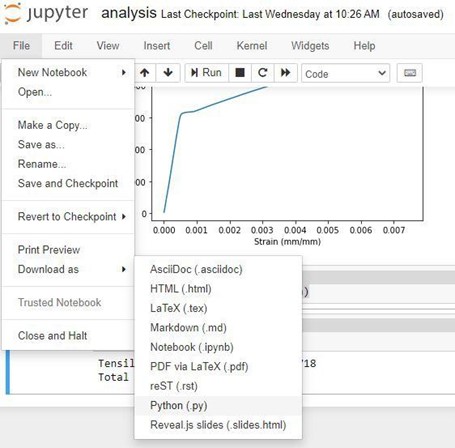This screenshot has height=448, width=455.
Task: Run the selected cell
Action: tap(207, 73)
